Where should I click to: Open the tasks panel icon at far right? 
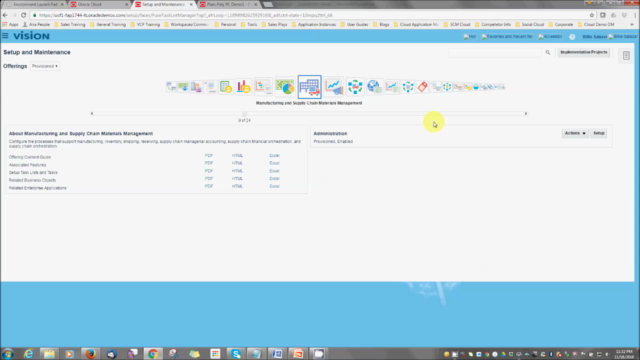pos(626,56)
